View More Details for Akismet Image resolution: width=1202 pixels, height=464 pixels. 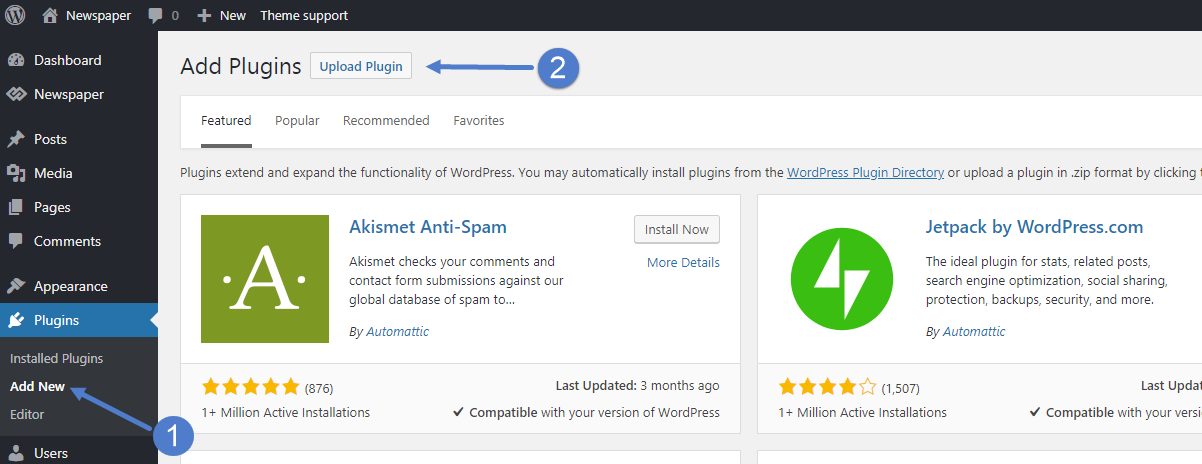coord(683,263)
